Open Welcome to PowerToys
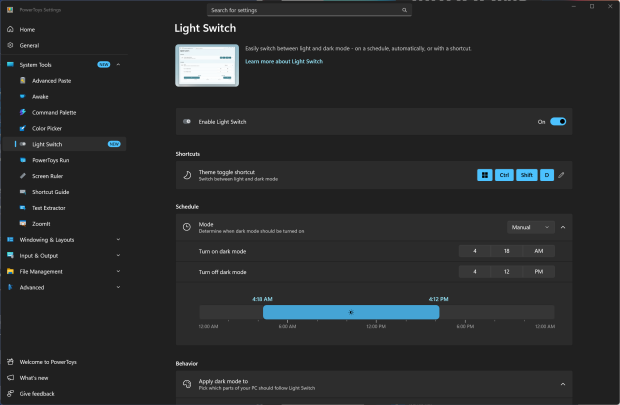Image resolution: width=620 pixels, height=405 pixels. pyautogui.click(x=63, y=362)
